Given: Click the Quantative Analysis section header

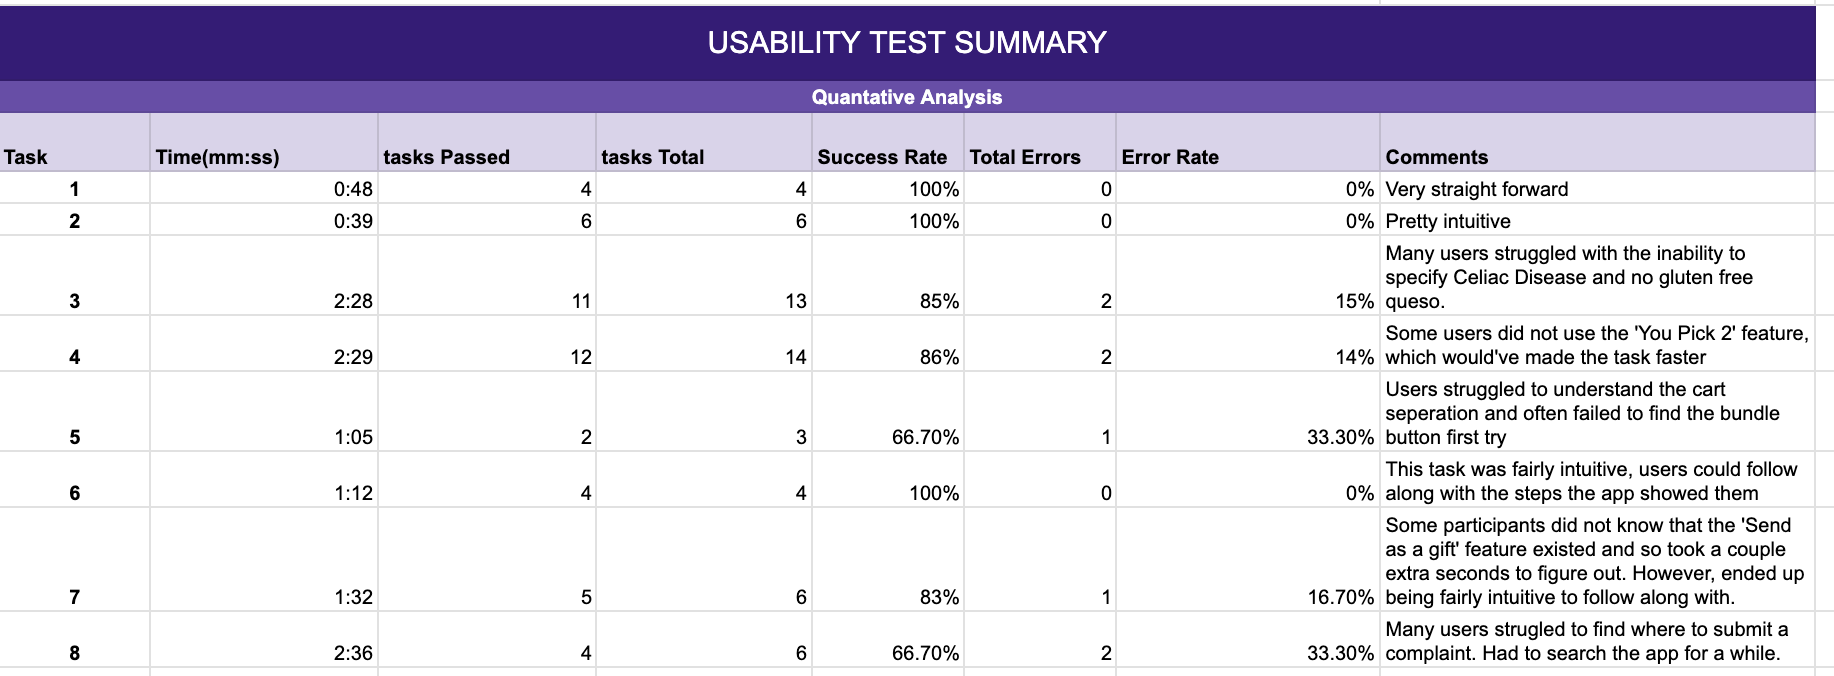Looking at the screenshot, I should (907, 97).
